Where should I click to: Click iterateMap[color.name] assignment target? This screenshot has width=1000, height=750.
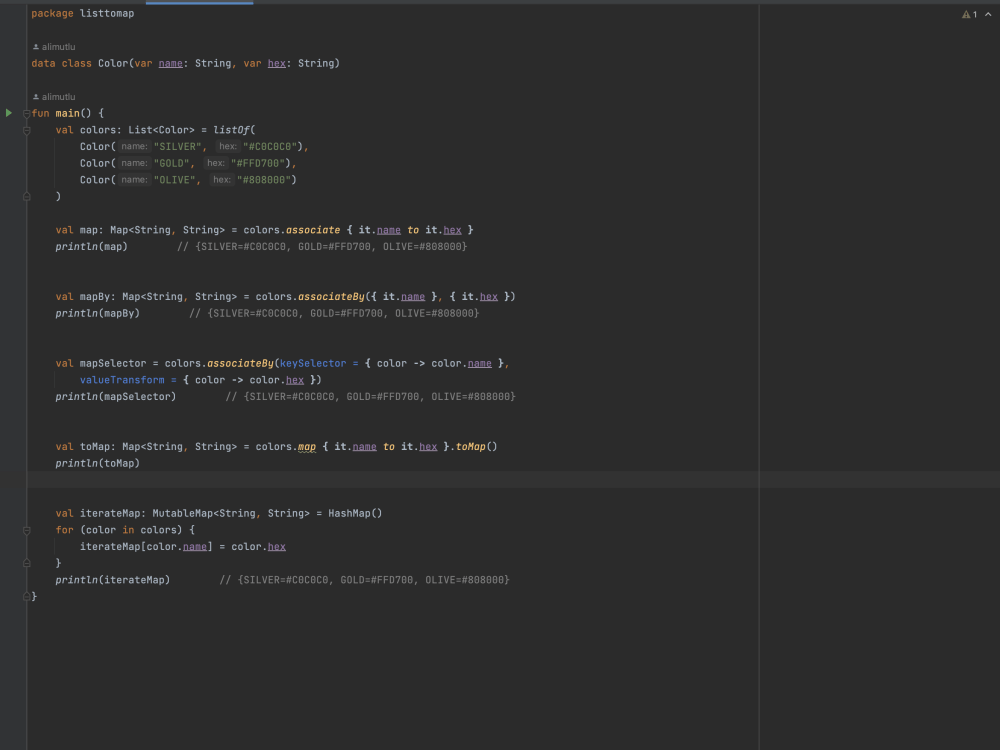click(146, 547)
